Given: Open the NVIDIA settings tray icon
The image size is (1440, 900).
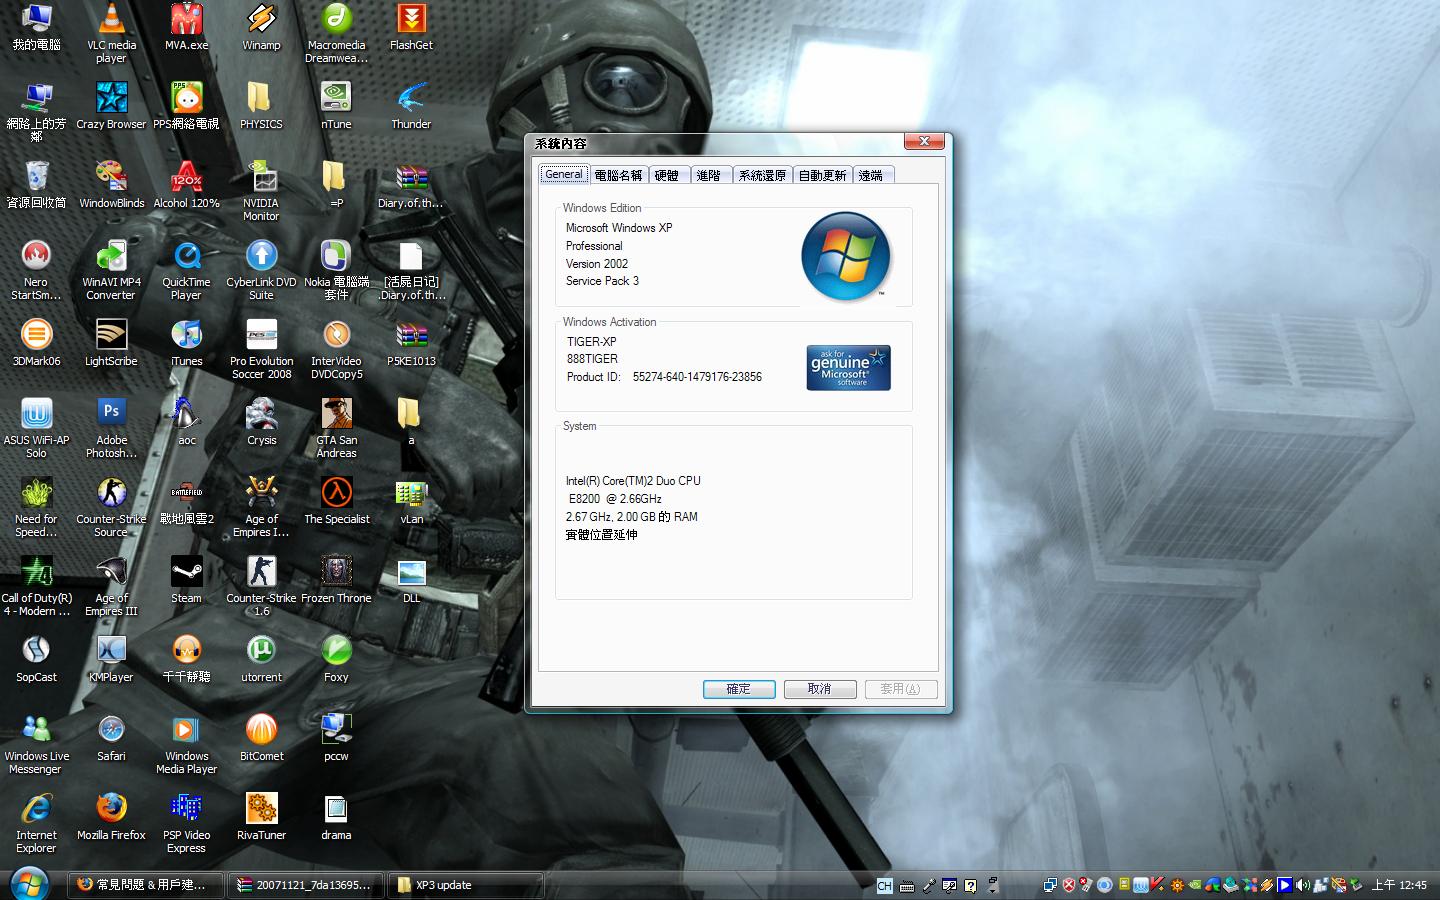Looking at the screenshot, I should (x=1195, y=885).
